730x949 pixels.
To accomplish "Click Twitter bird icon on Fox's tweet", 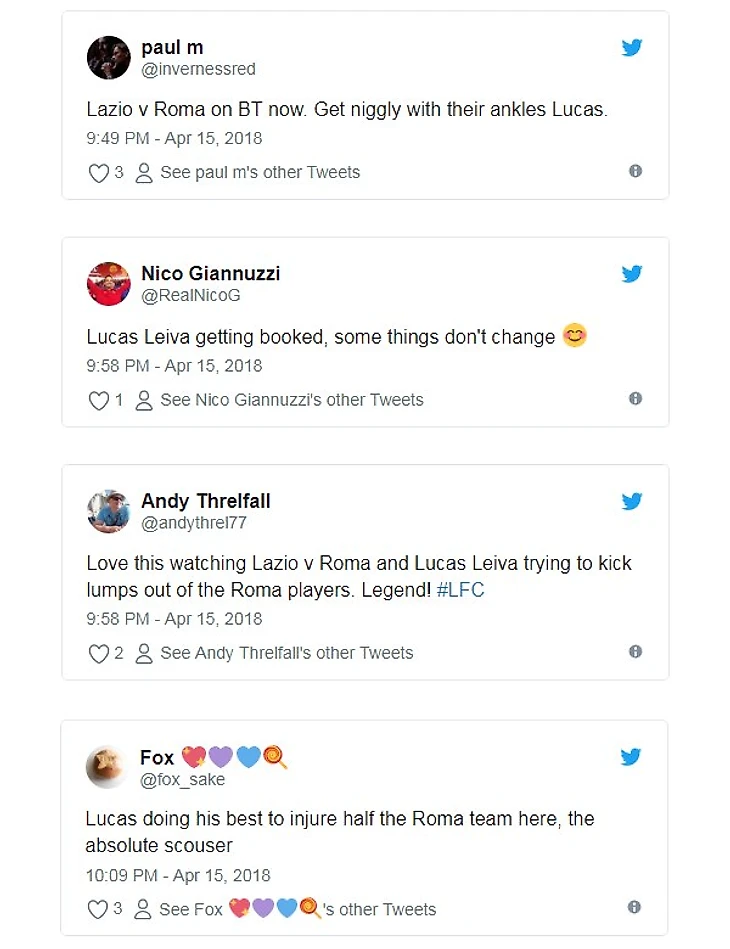I will click(630, 757).
